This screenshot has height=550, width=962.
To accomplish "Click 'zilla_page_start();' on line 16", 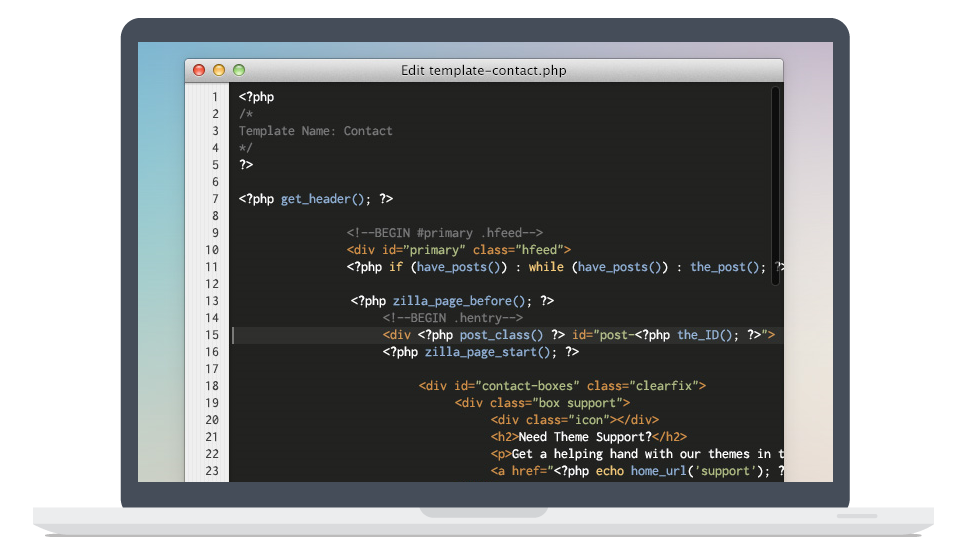I will (x=491, y=352).
